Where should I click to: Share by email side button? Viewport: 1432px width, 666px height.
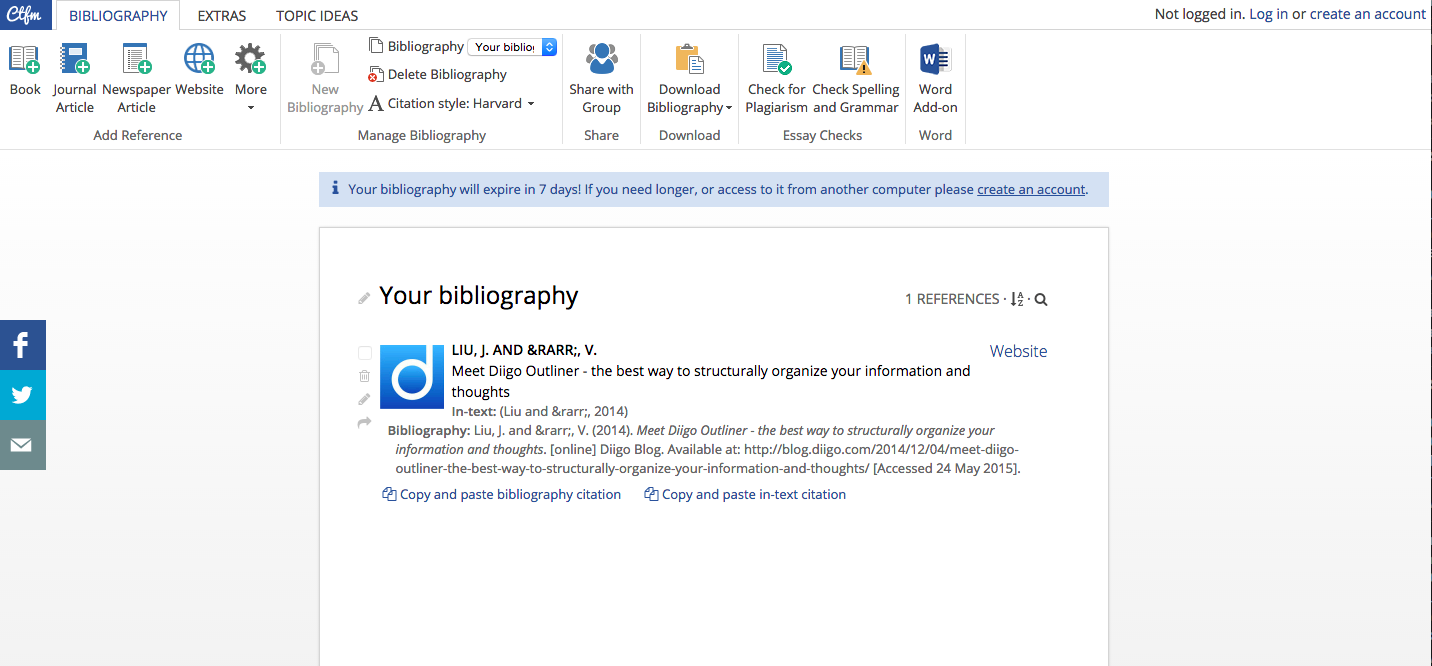23,445
